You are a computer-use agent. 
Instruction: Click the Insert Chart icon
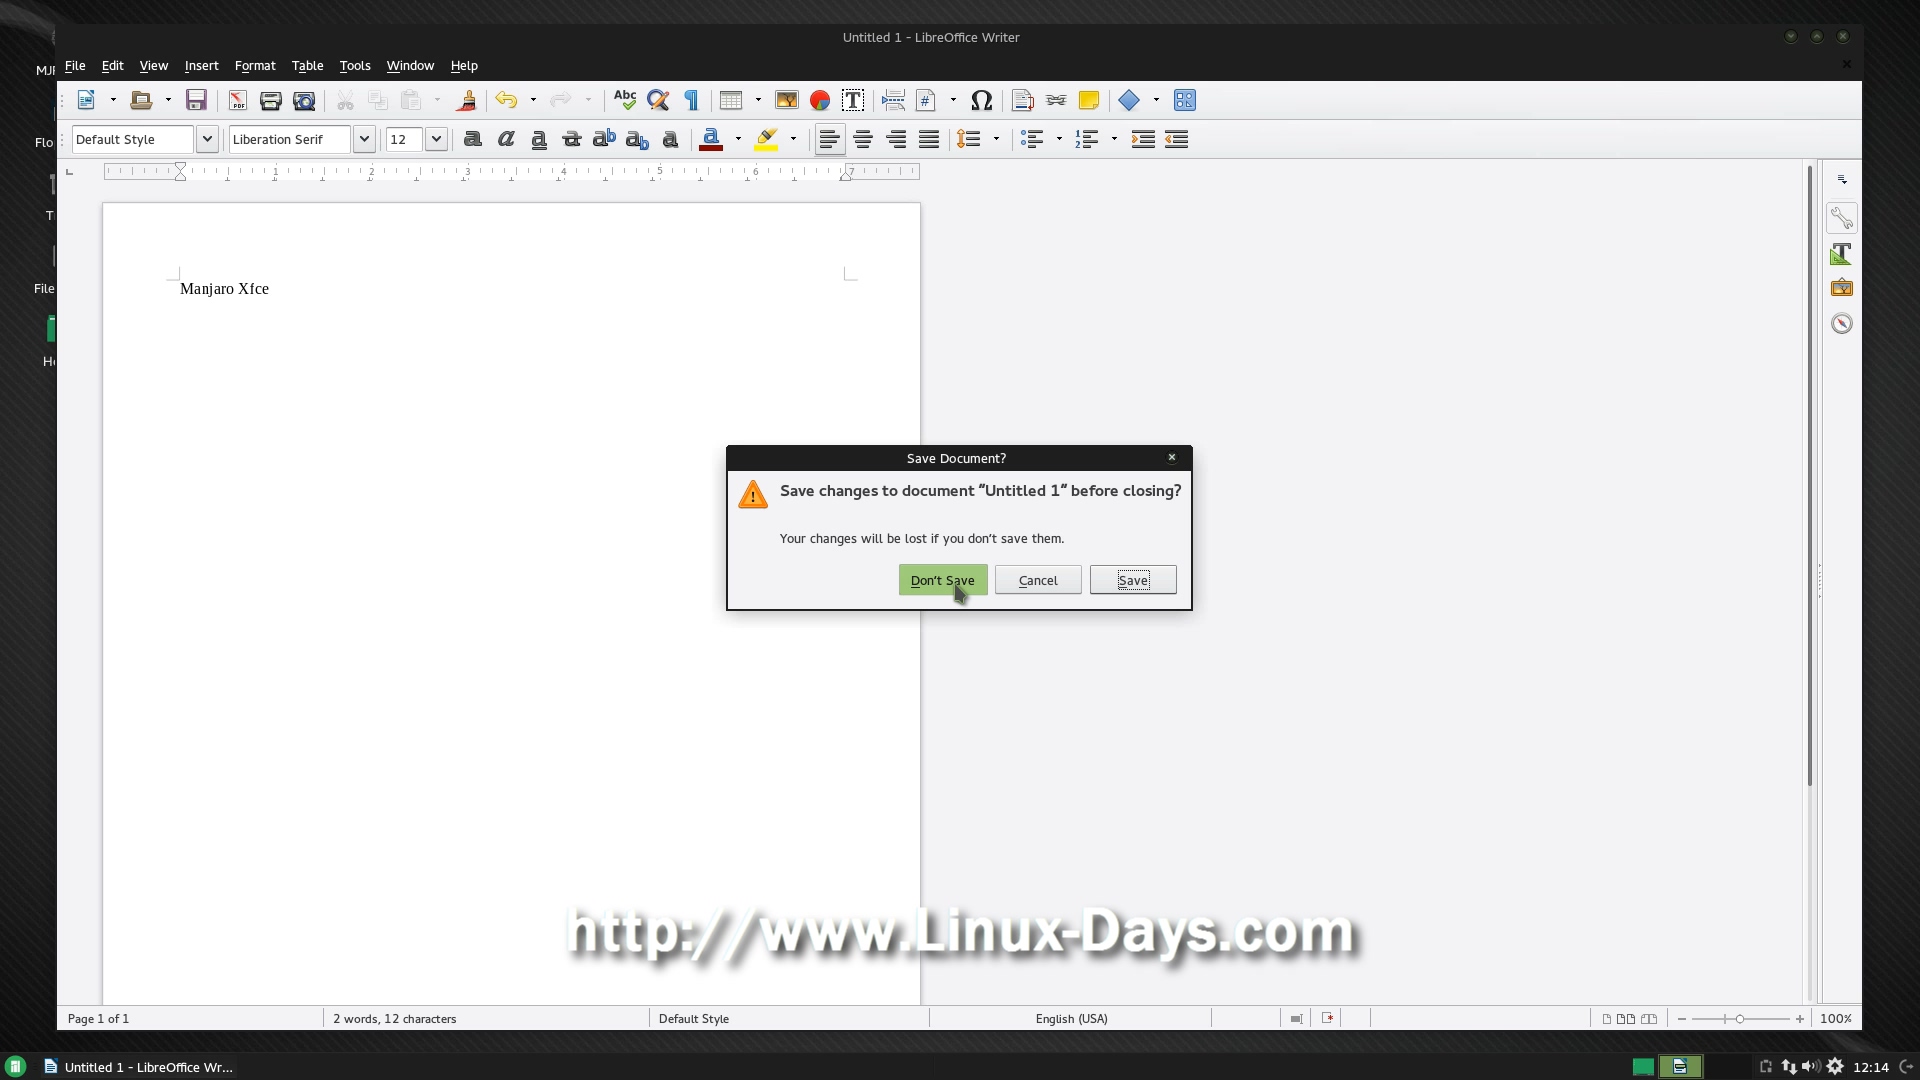pos(820,100)
